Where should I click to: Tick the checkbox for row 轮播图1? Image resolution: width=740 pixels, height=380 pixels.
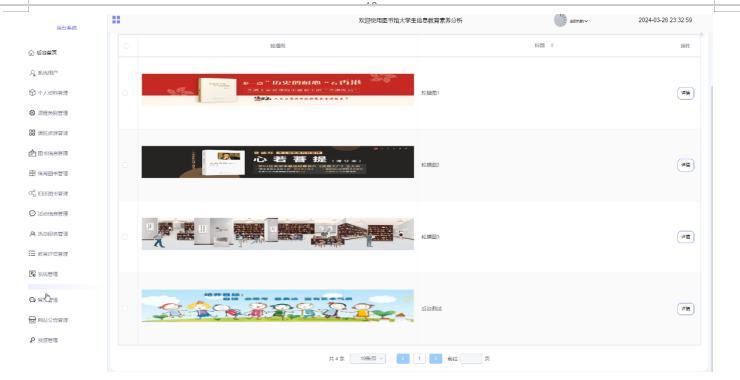(125, 93)
